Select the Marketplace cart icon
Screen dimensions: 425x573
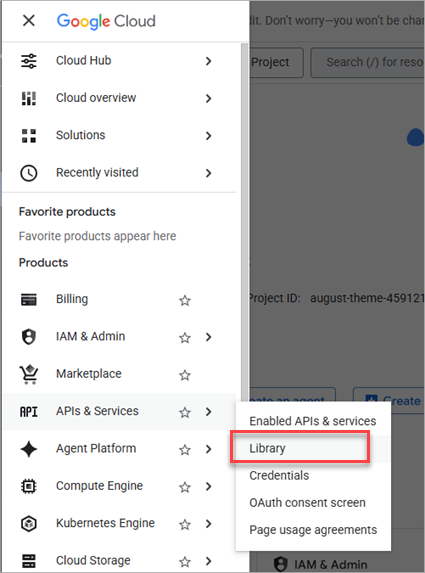(29, 374)
